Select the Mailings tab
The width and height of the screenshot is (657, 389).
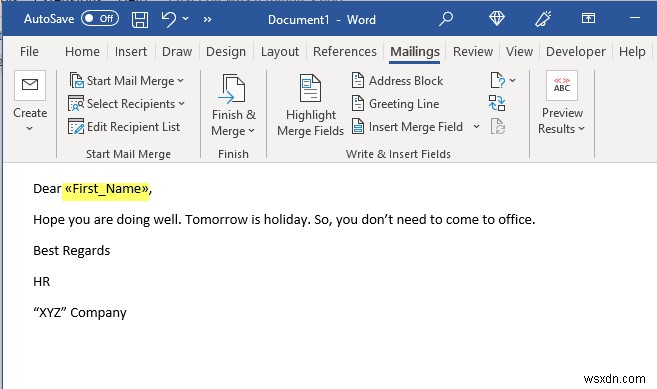tap(415, 52)
